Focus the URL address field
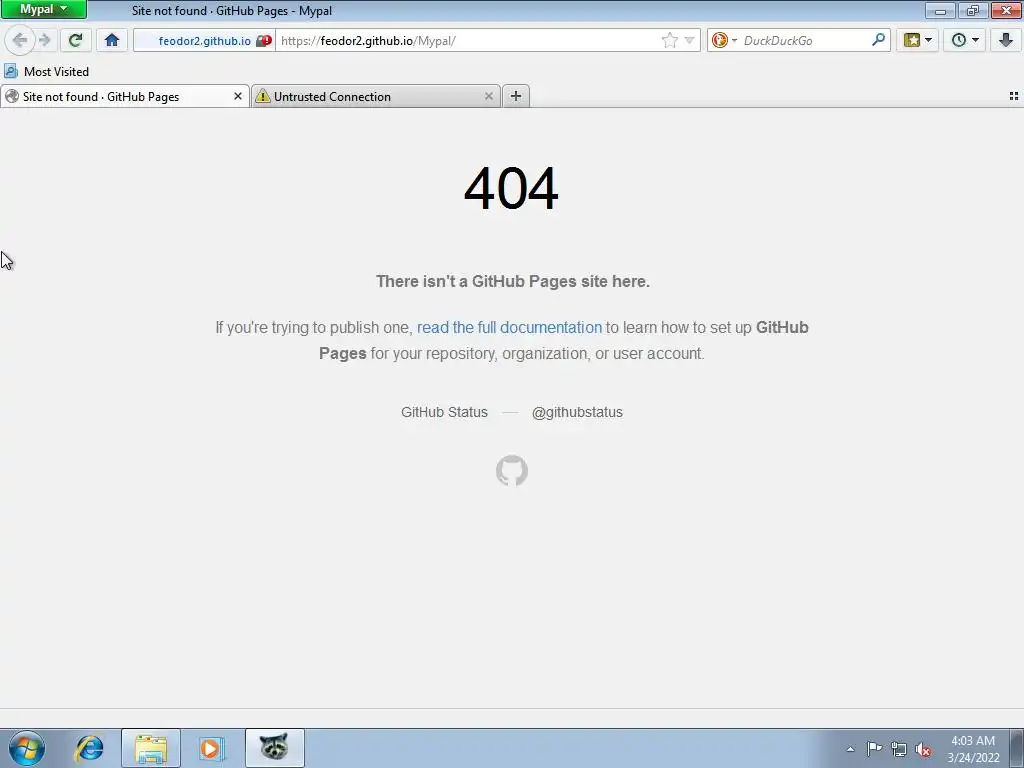This screenshot has height=768, width=1024. [x=467, y=40]
